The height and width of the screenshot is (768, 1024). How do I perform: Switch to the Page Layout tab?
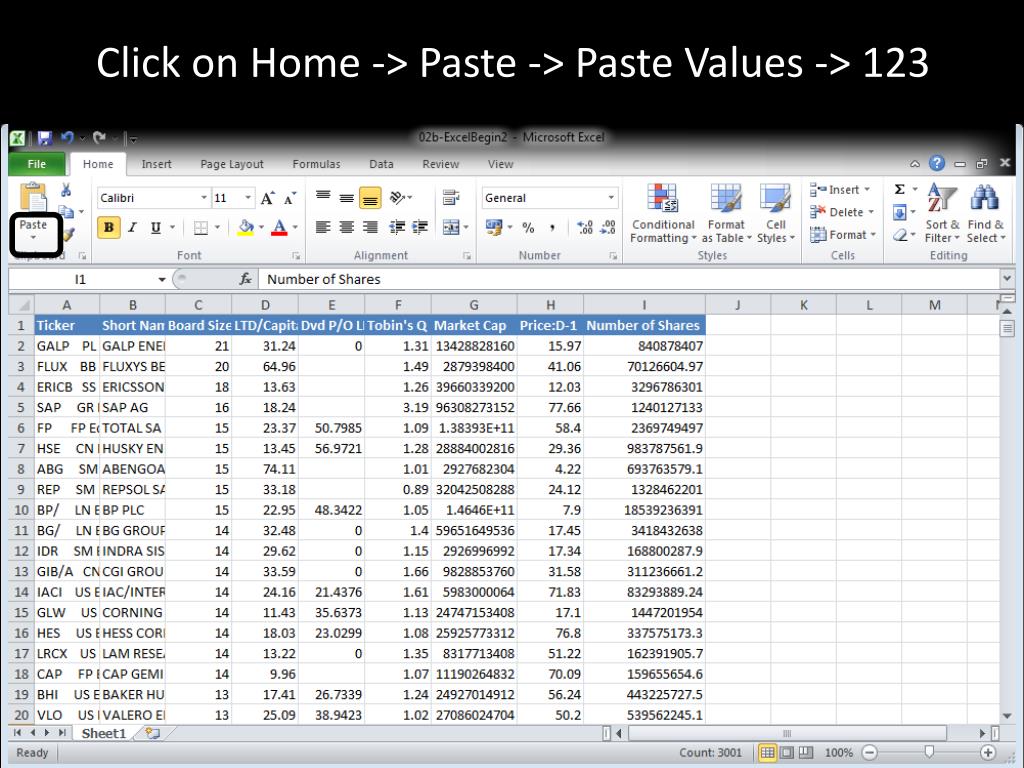231,164
